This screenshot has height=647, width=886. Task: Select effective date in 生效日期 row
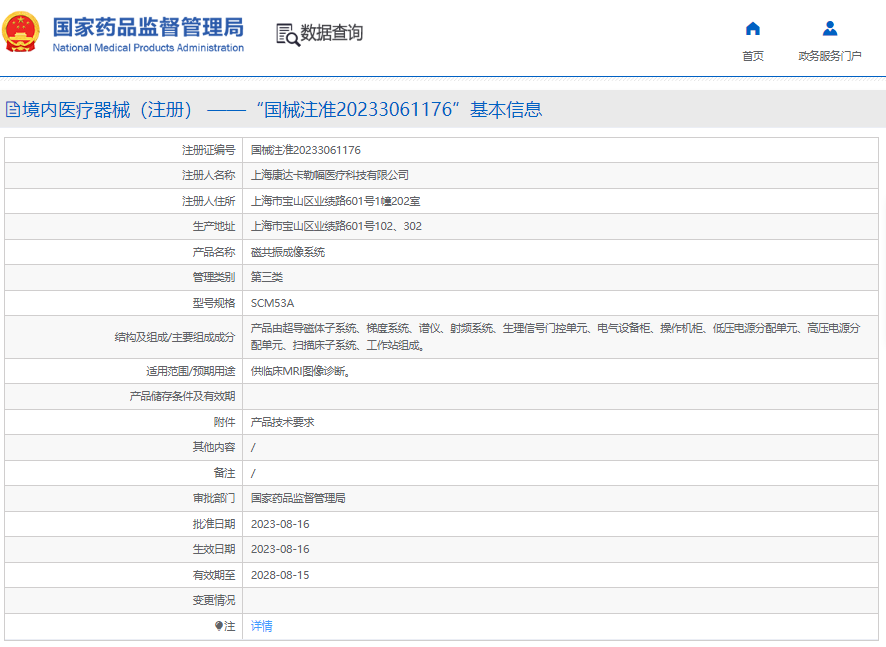280,549
